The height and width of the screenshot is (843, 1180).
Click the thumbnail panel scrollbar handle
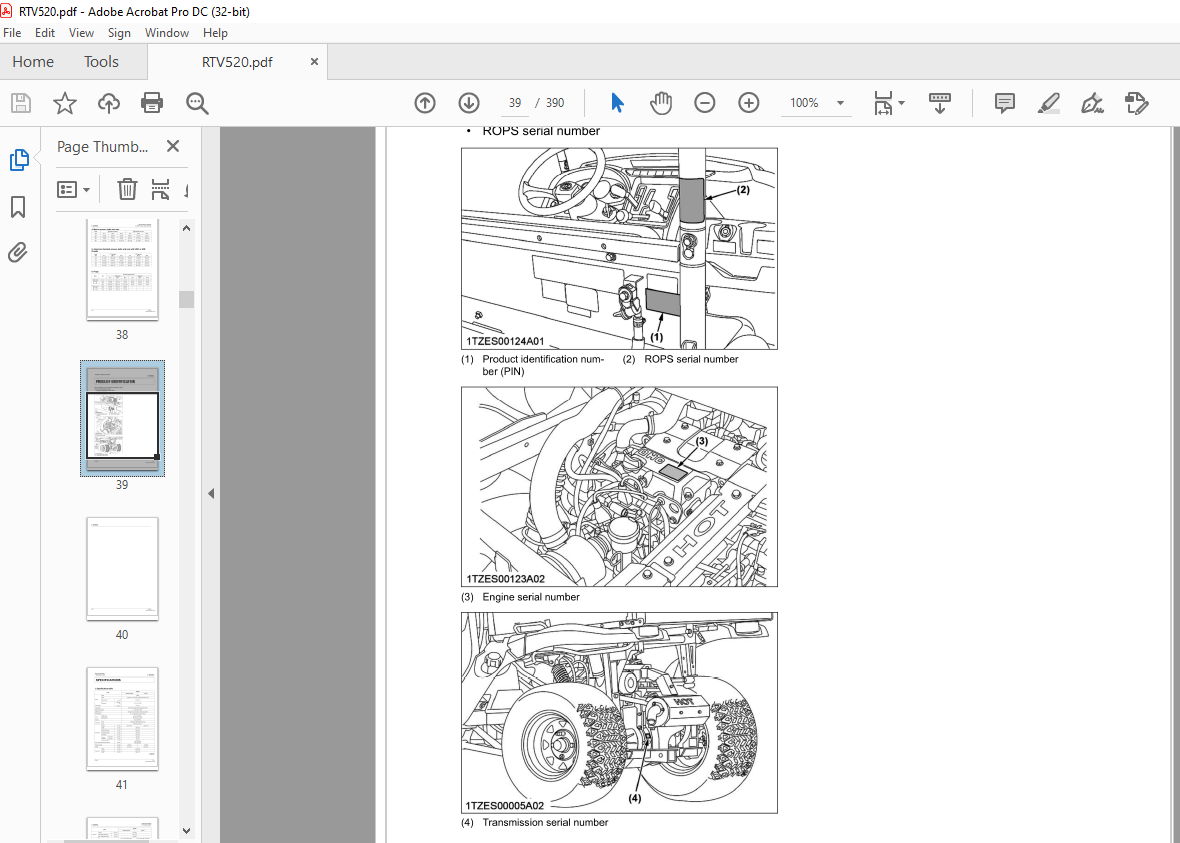(187, 299)
